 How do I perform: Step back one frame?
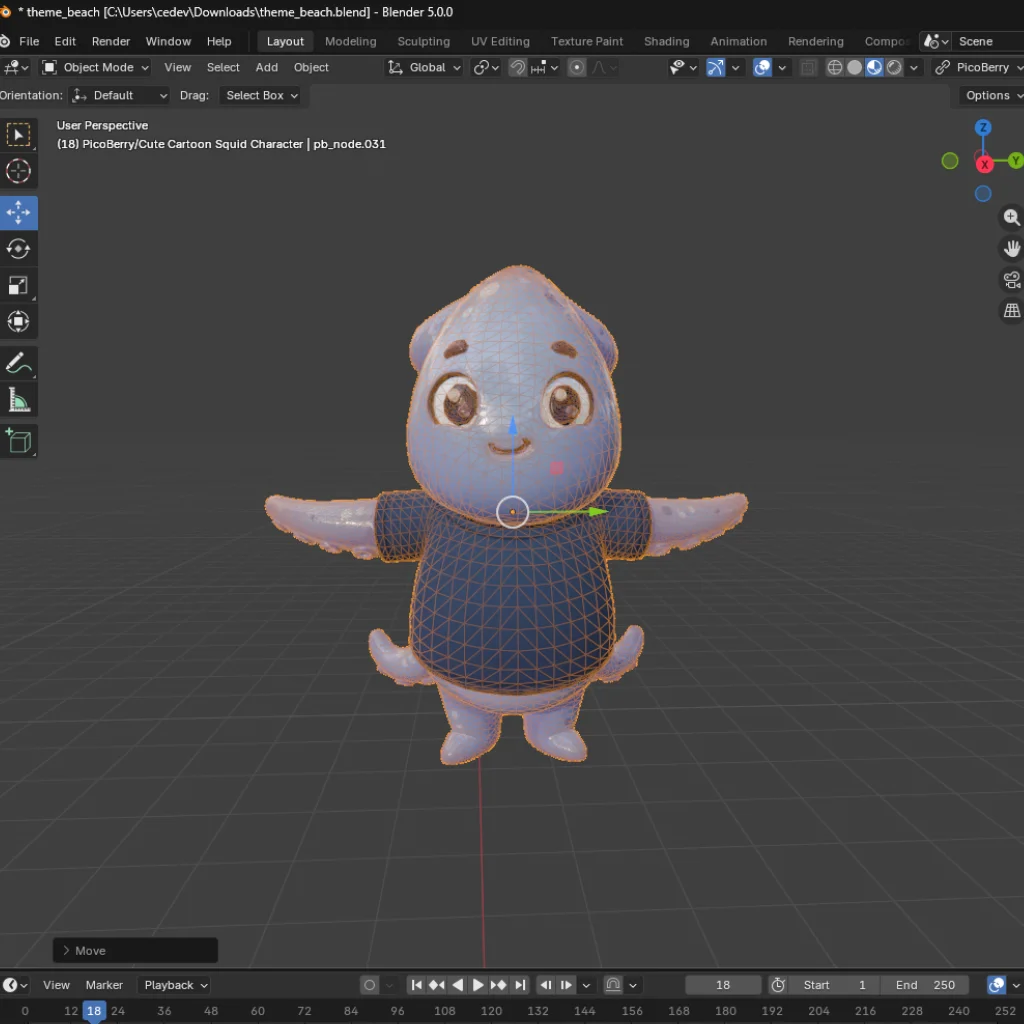pyautogui.click(x=546, y=985)
